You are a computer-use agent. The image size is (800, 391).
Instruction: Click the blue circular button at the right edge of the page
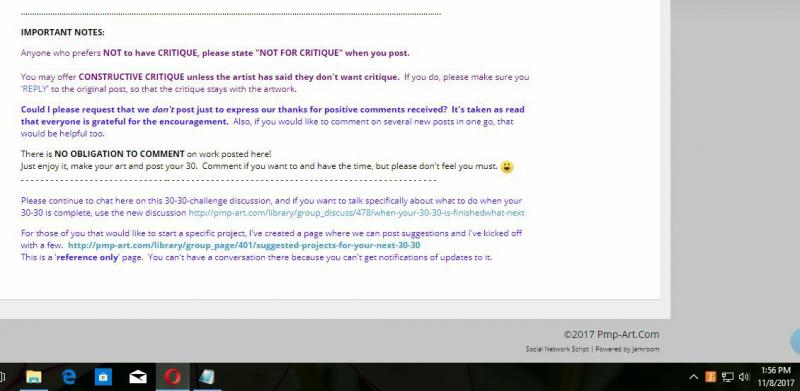[x=795, y=341]
